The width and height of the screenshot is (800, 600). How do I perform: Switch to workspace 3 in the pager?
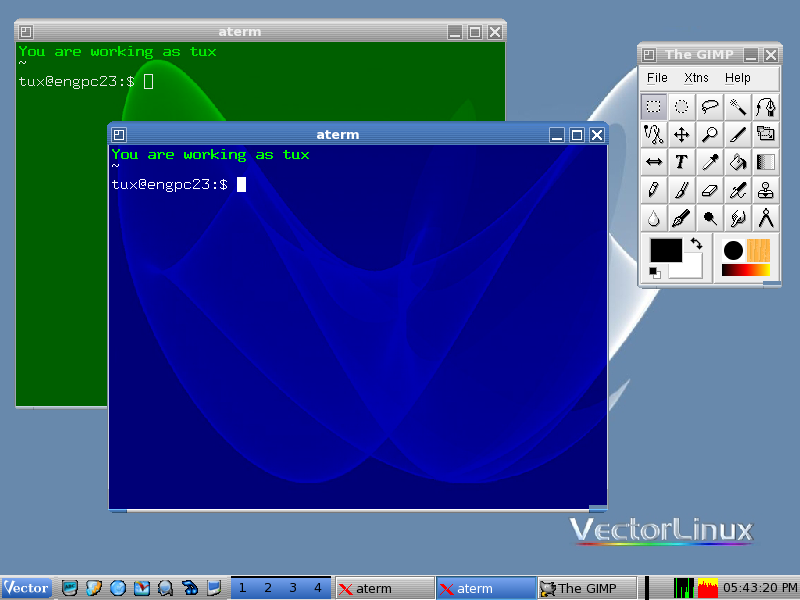click(x=293, y=588)
